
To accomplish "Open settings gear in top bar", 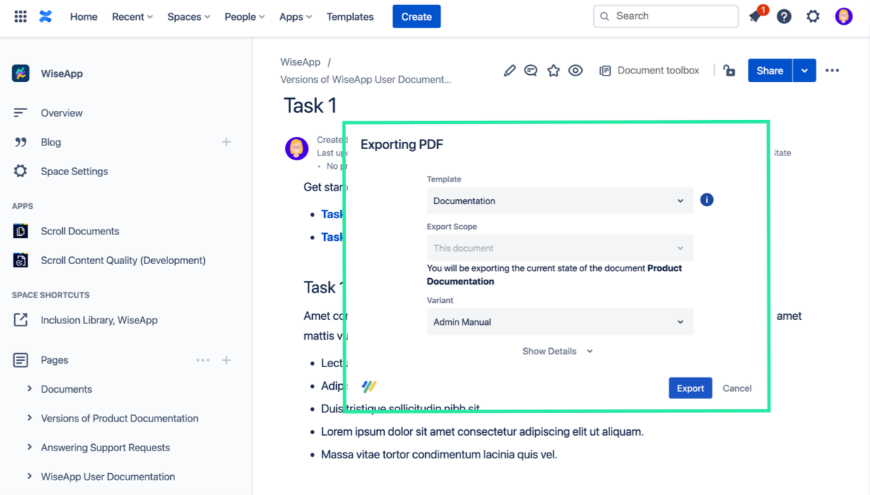I will 813,17.
